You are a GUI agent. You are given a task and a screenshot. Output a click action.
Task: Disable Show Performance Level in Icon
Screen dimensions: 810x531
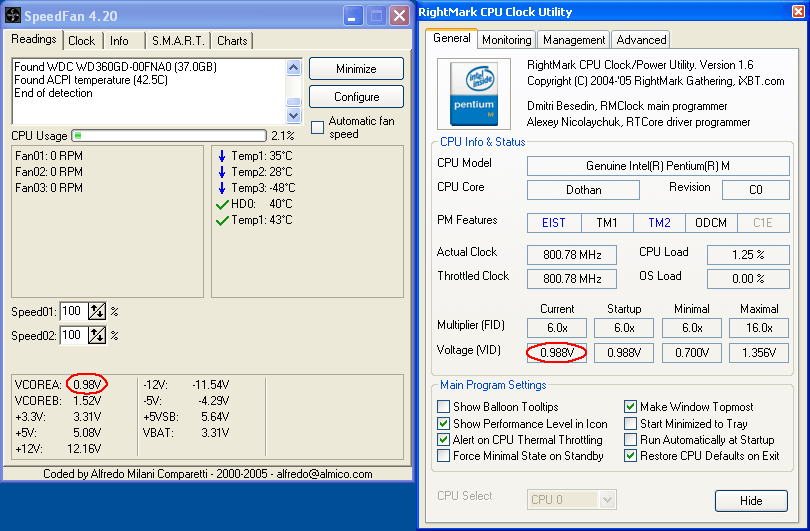tap(443, 424)
